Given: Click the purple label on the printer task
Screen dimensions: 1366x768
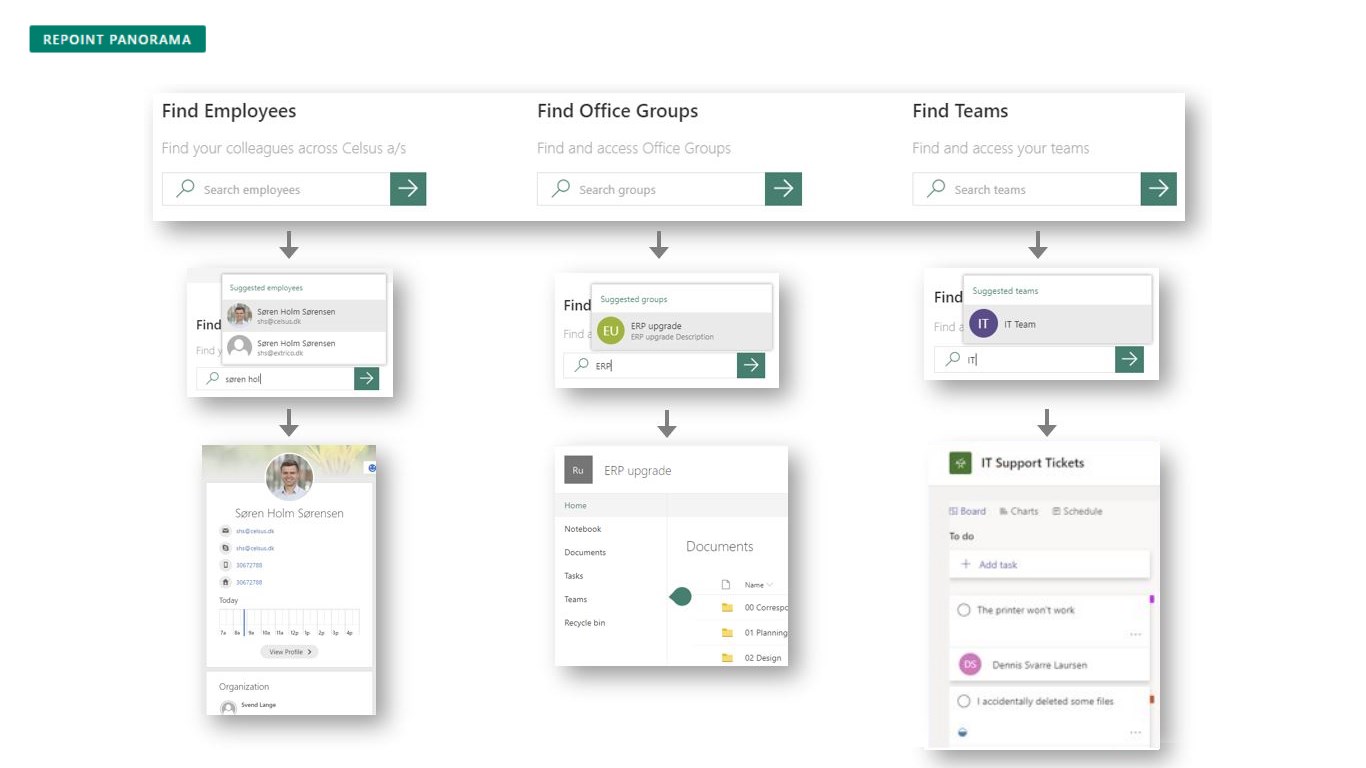Looking at the screenshot, I should click(1152, 599).
